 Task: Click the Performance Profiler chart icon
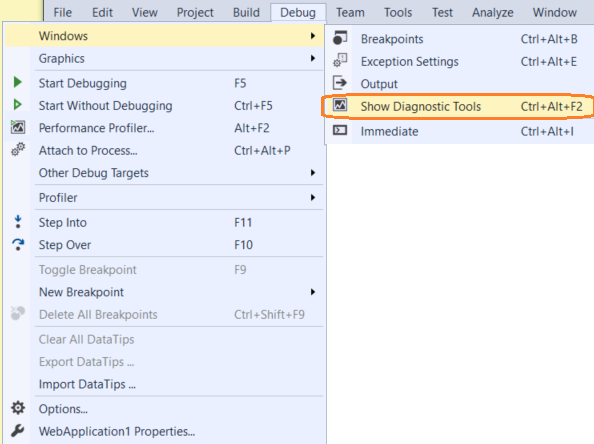tap(17, 127)
